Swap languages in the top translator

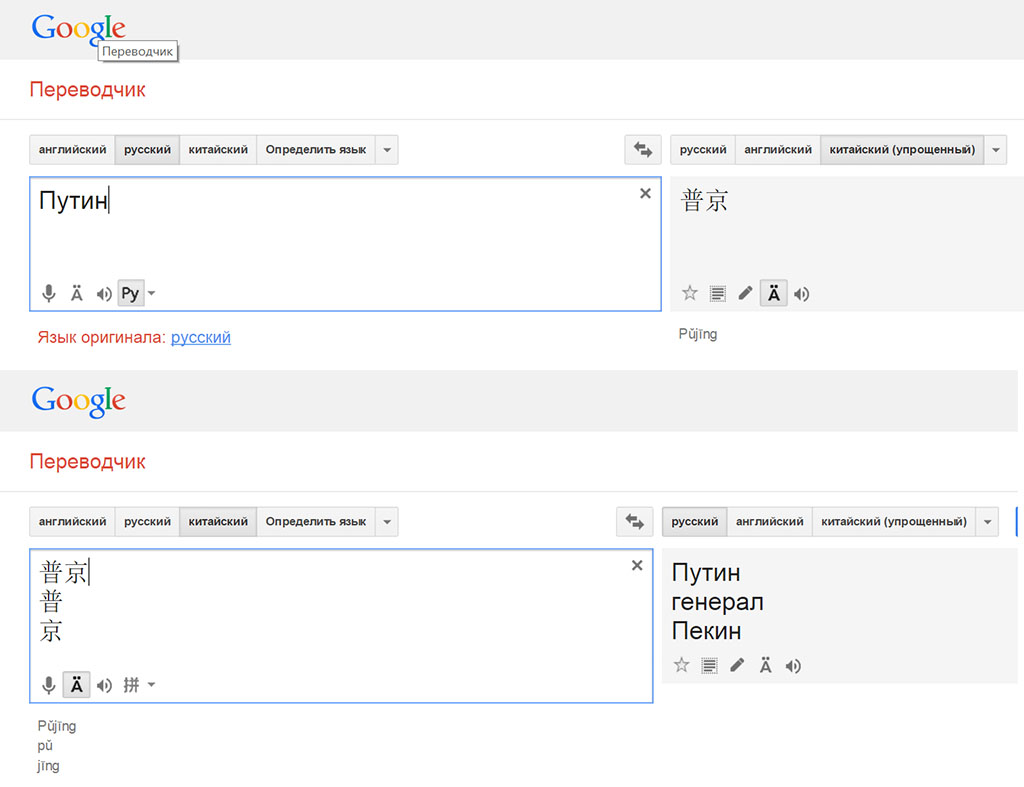(x=643, y=150)
